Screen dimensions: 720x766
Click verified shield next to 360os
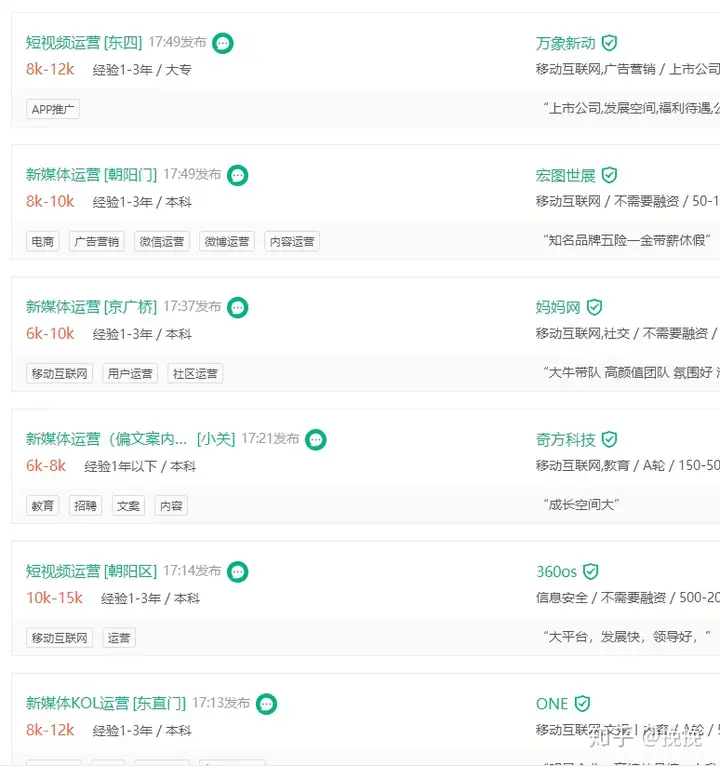pyautogui.click(x=591, y=572)
